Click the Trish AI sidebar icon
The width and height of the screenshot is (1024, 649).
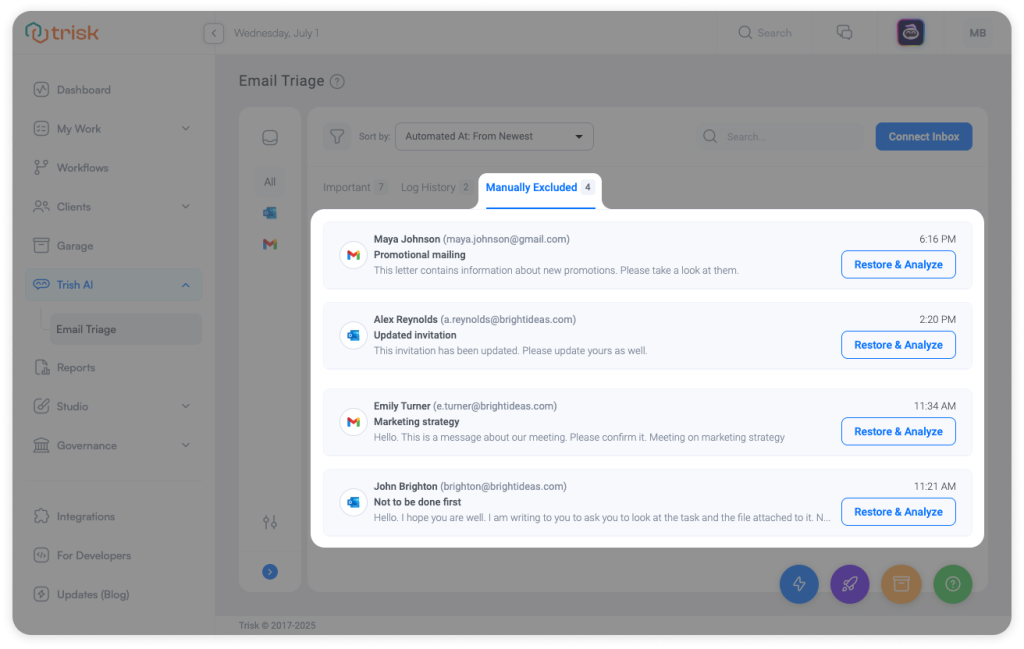(x=41, y=285)
